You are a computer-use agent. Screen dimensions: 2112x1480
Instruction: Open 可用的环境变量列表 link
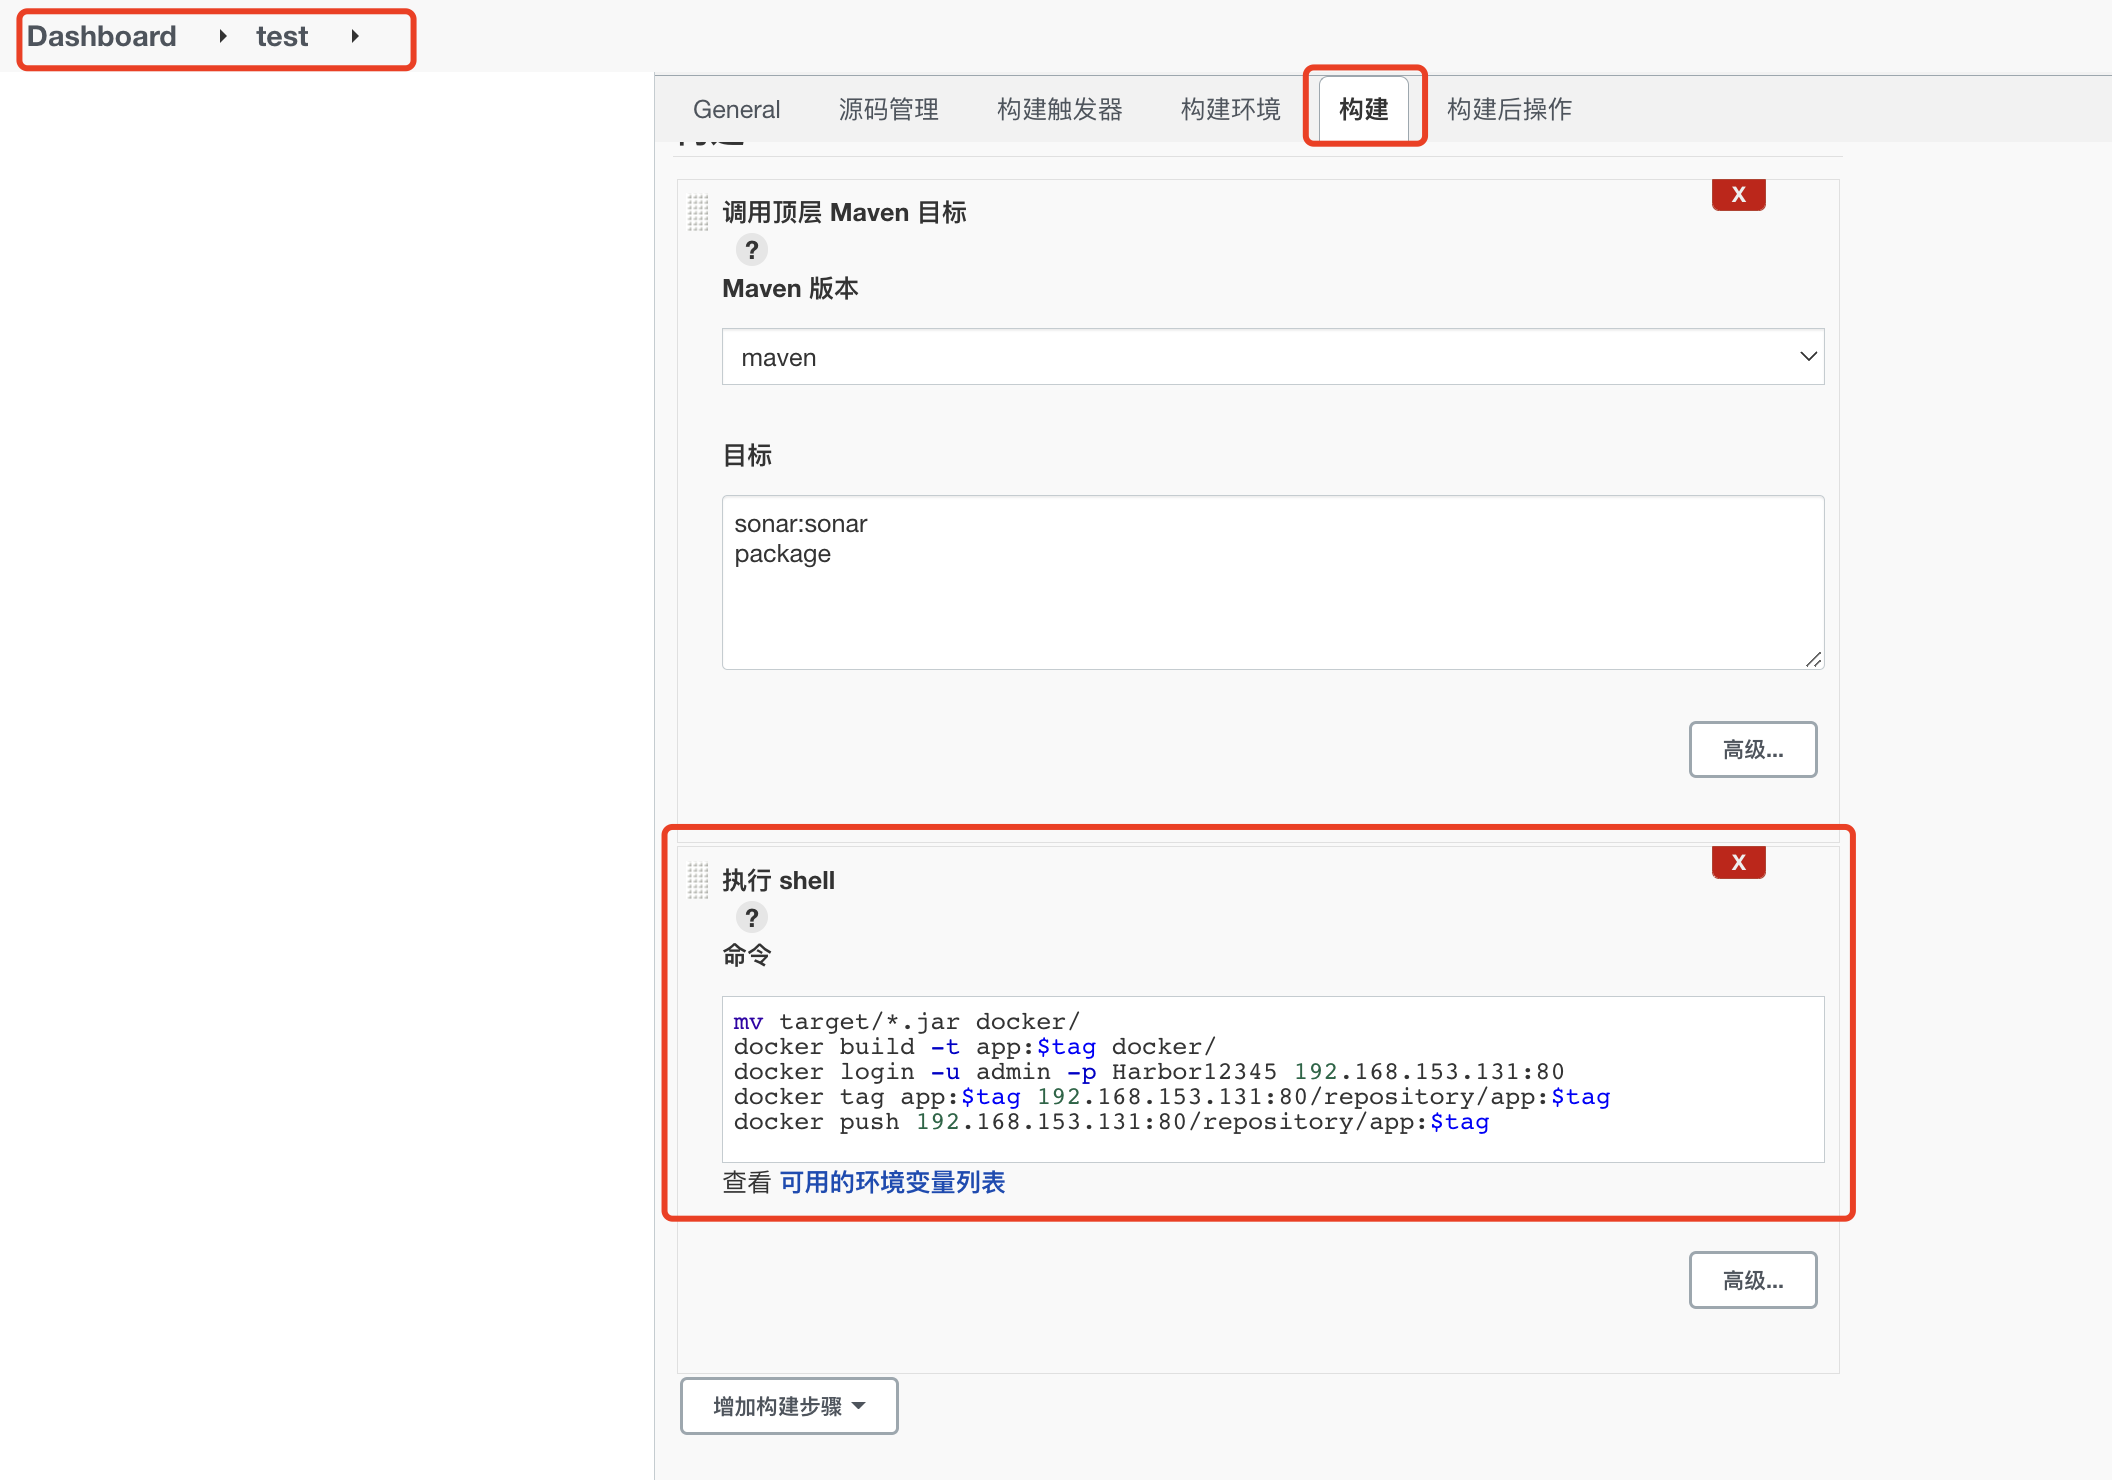tap(892, 1183)
